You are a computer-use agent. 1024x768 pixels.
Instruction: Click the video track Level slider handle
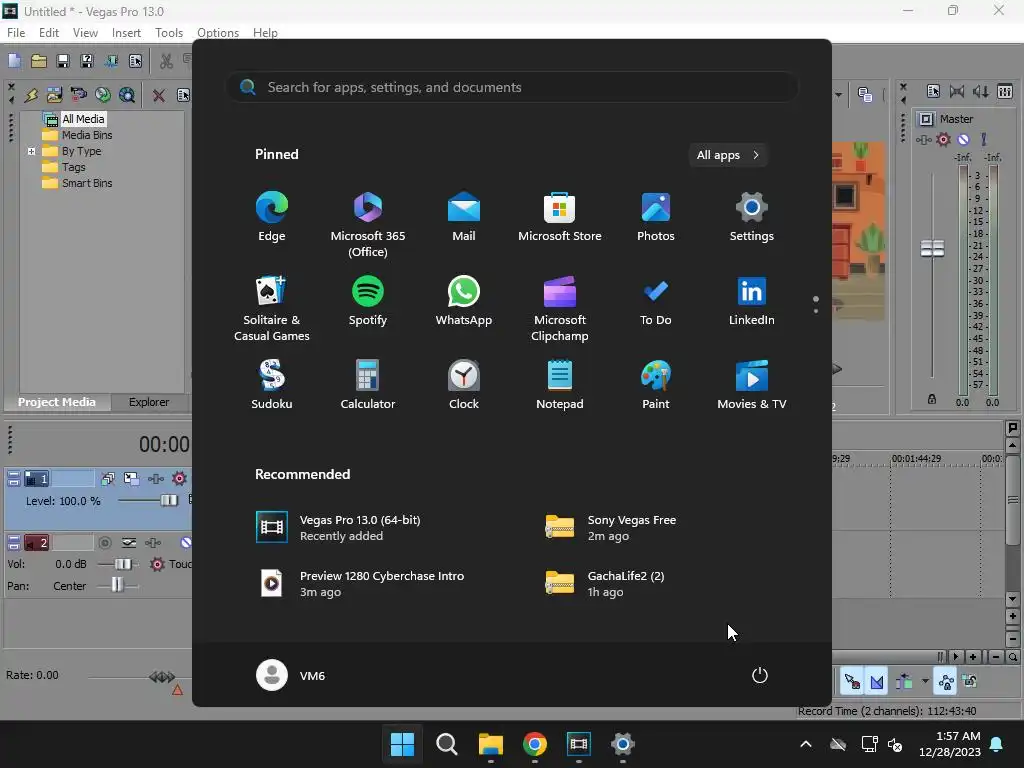168,500
